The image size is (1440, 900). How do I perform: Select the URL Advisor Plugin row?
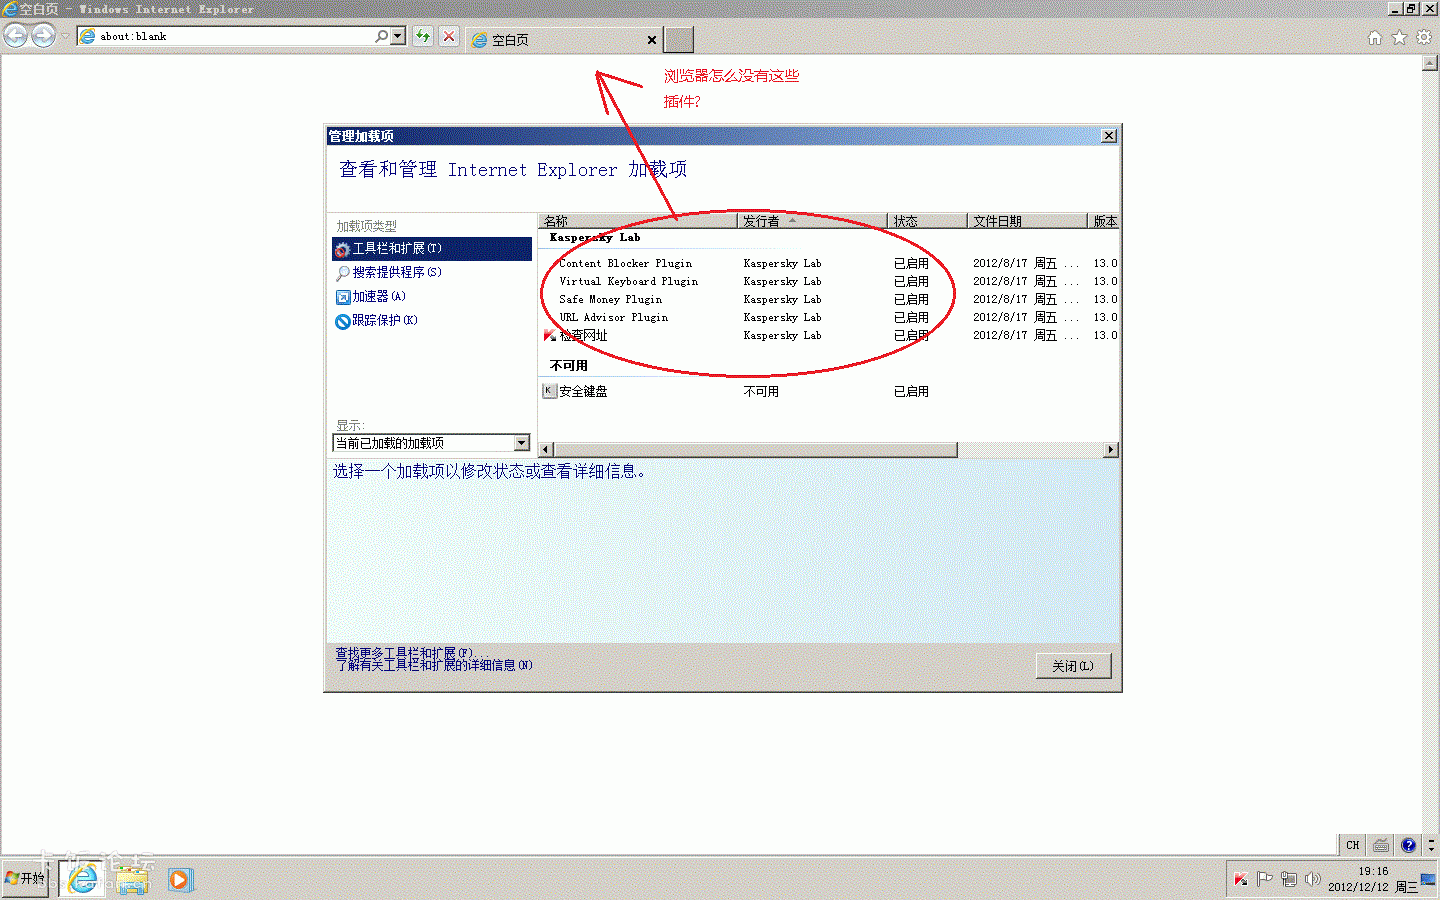point(829,317)
